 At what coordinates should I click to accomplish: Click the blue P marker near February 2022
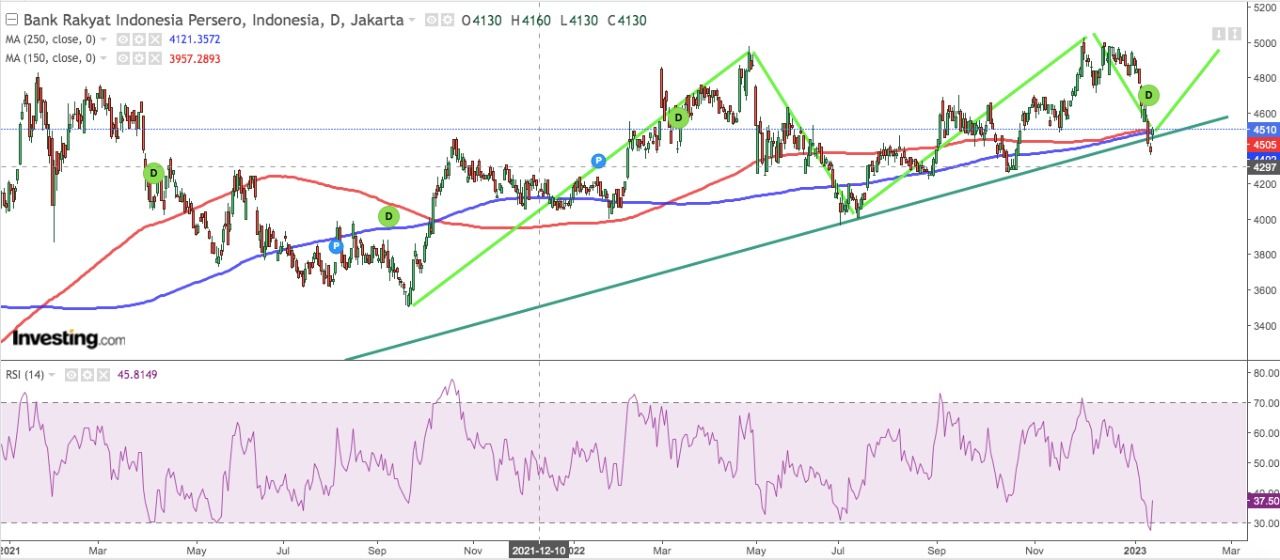click(598, 160)
